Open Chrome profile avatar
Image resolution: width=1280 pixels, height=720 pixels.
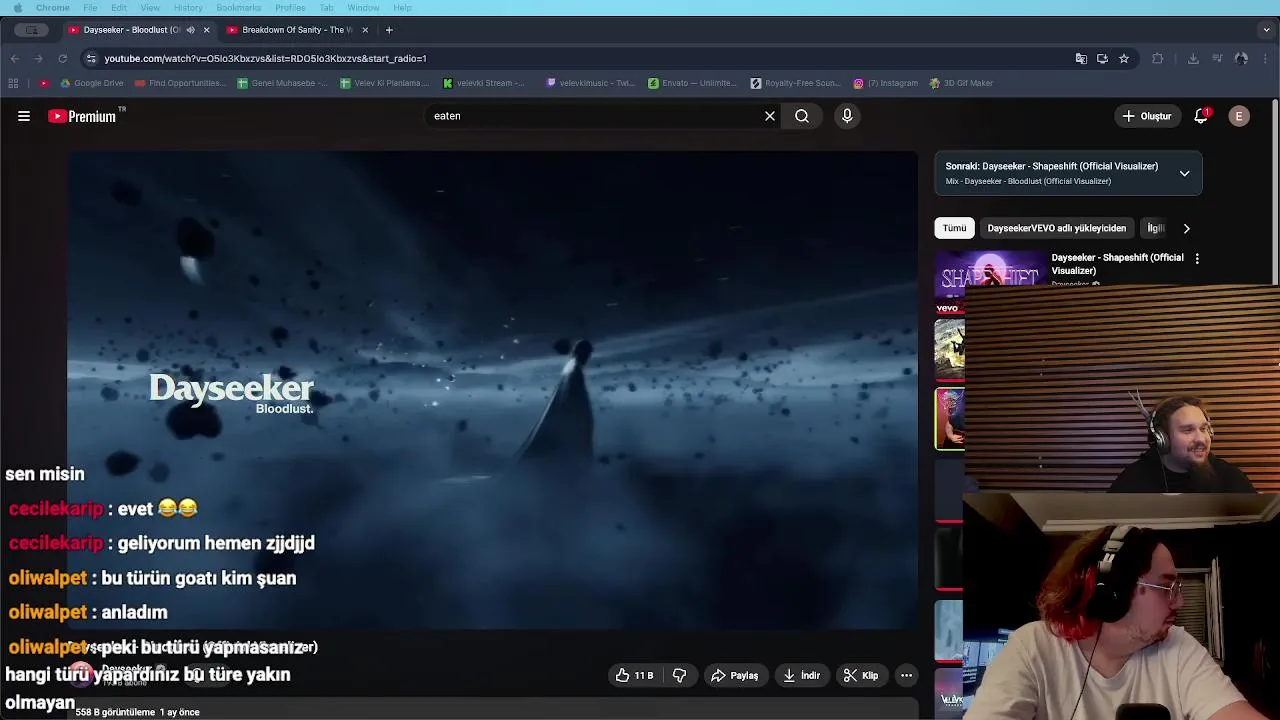pos(1241,58)
